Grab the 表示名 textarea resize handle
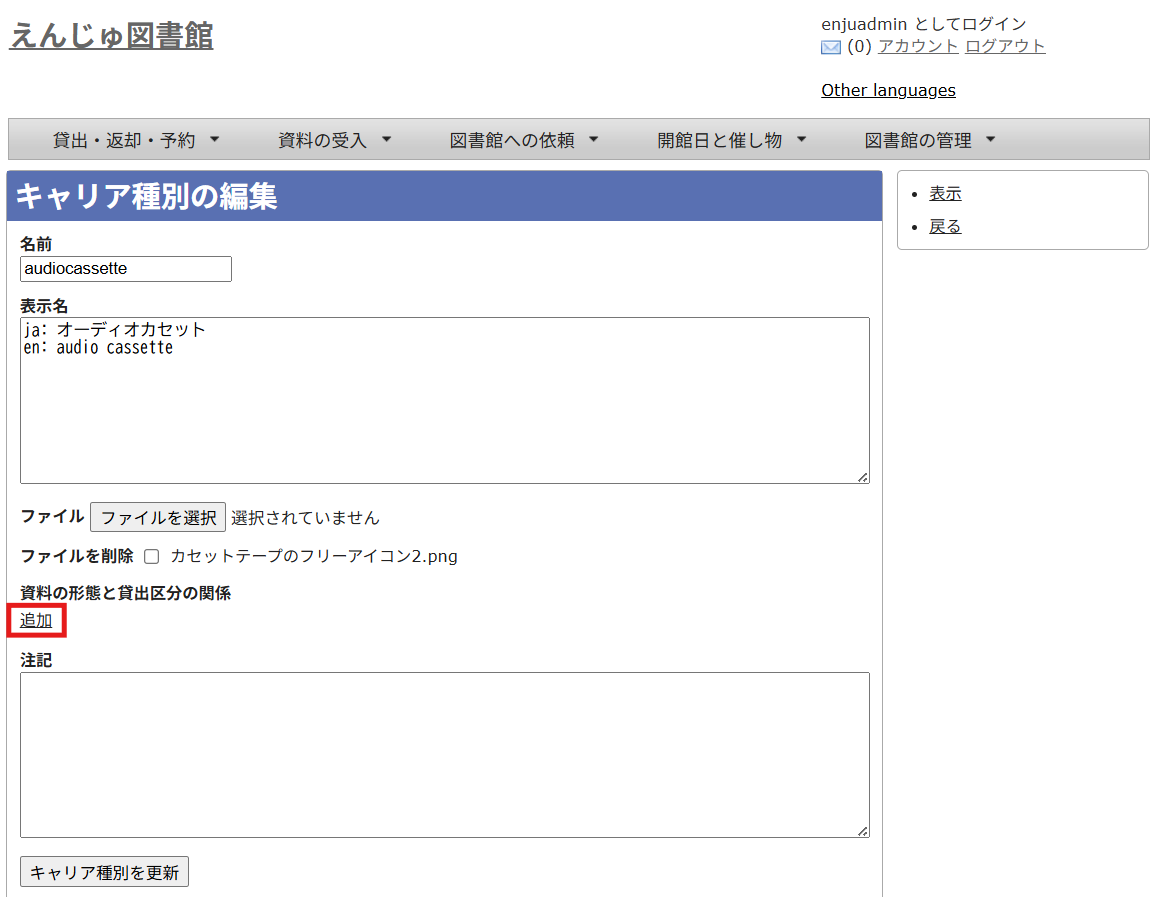Image resolution: width=1158 pixels, height=897 pixels. pyautogui.click(x=863, y=478)
